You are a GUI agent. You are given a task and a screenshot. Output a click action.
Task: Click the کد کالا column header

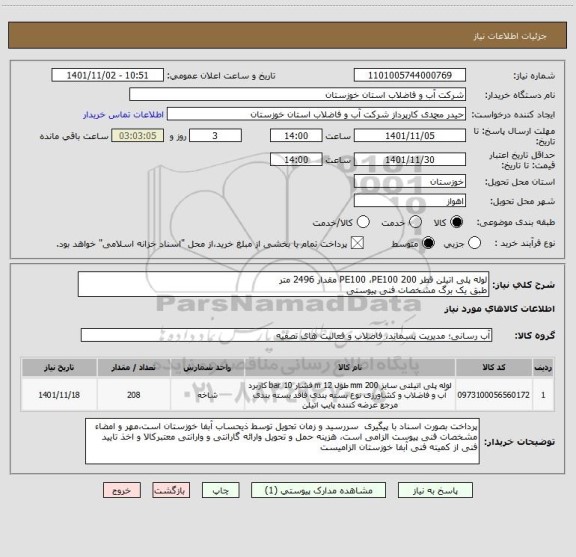494,367
